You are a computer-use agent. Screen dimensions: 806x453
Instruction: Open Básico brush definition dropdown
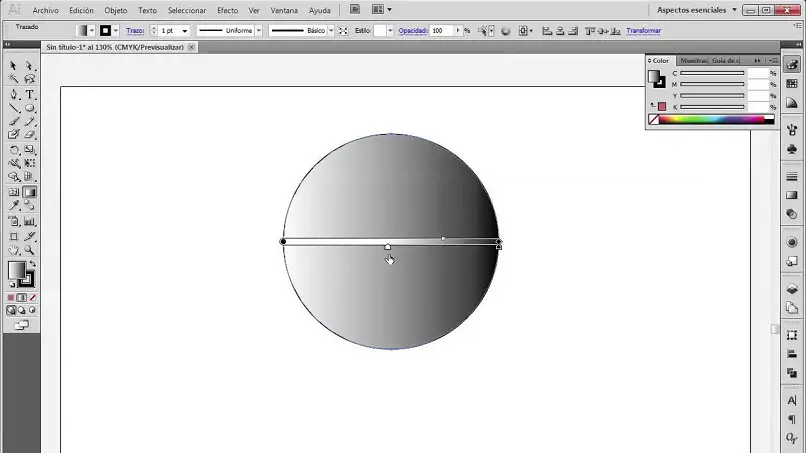pos(331,31)
